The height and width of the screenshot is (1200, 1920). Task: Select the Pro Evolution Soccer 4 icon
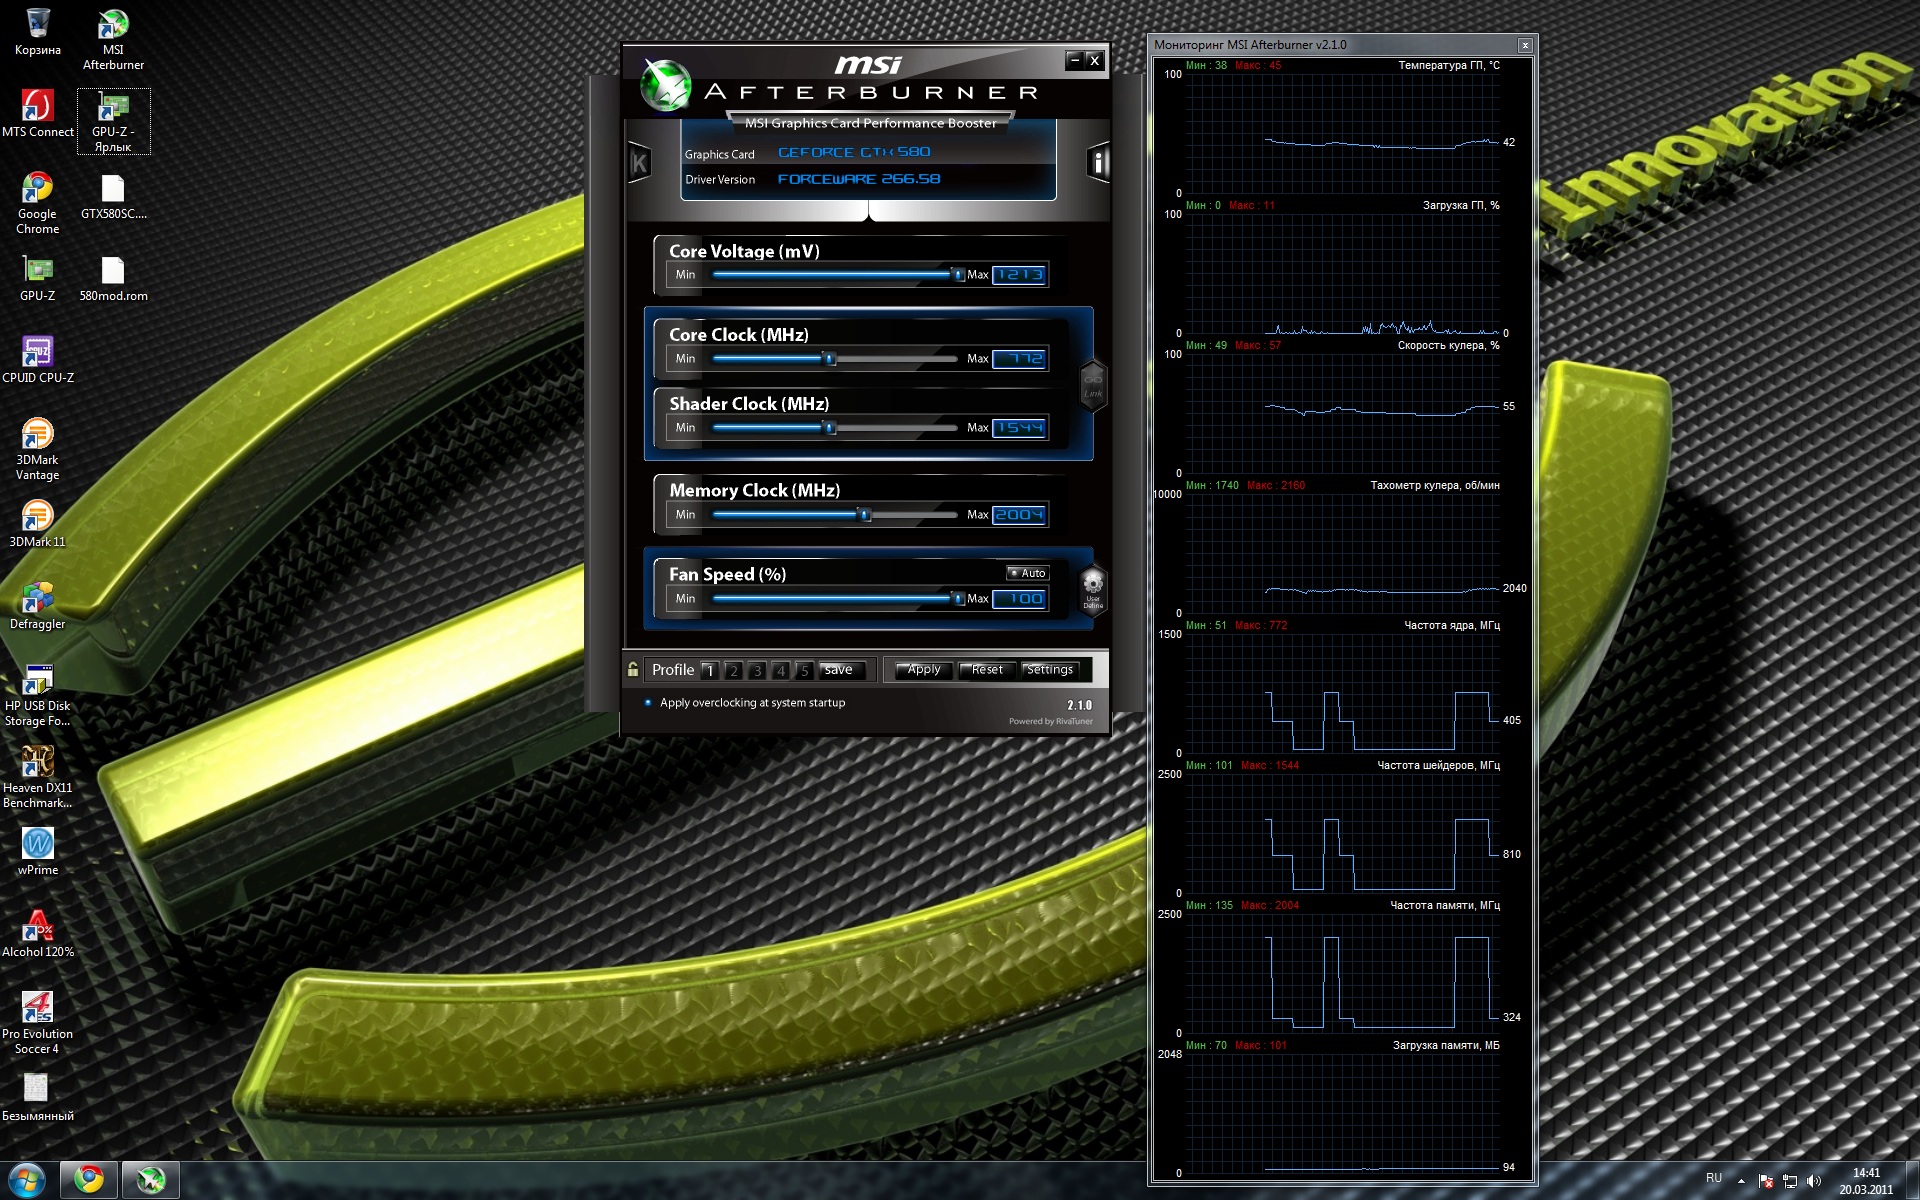coord(38,1023)
